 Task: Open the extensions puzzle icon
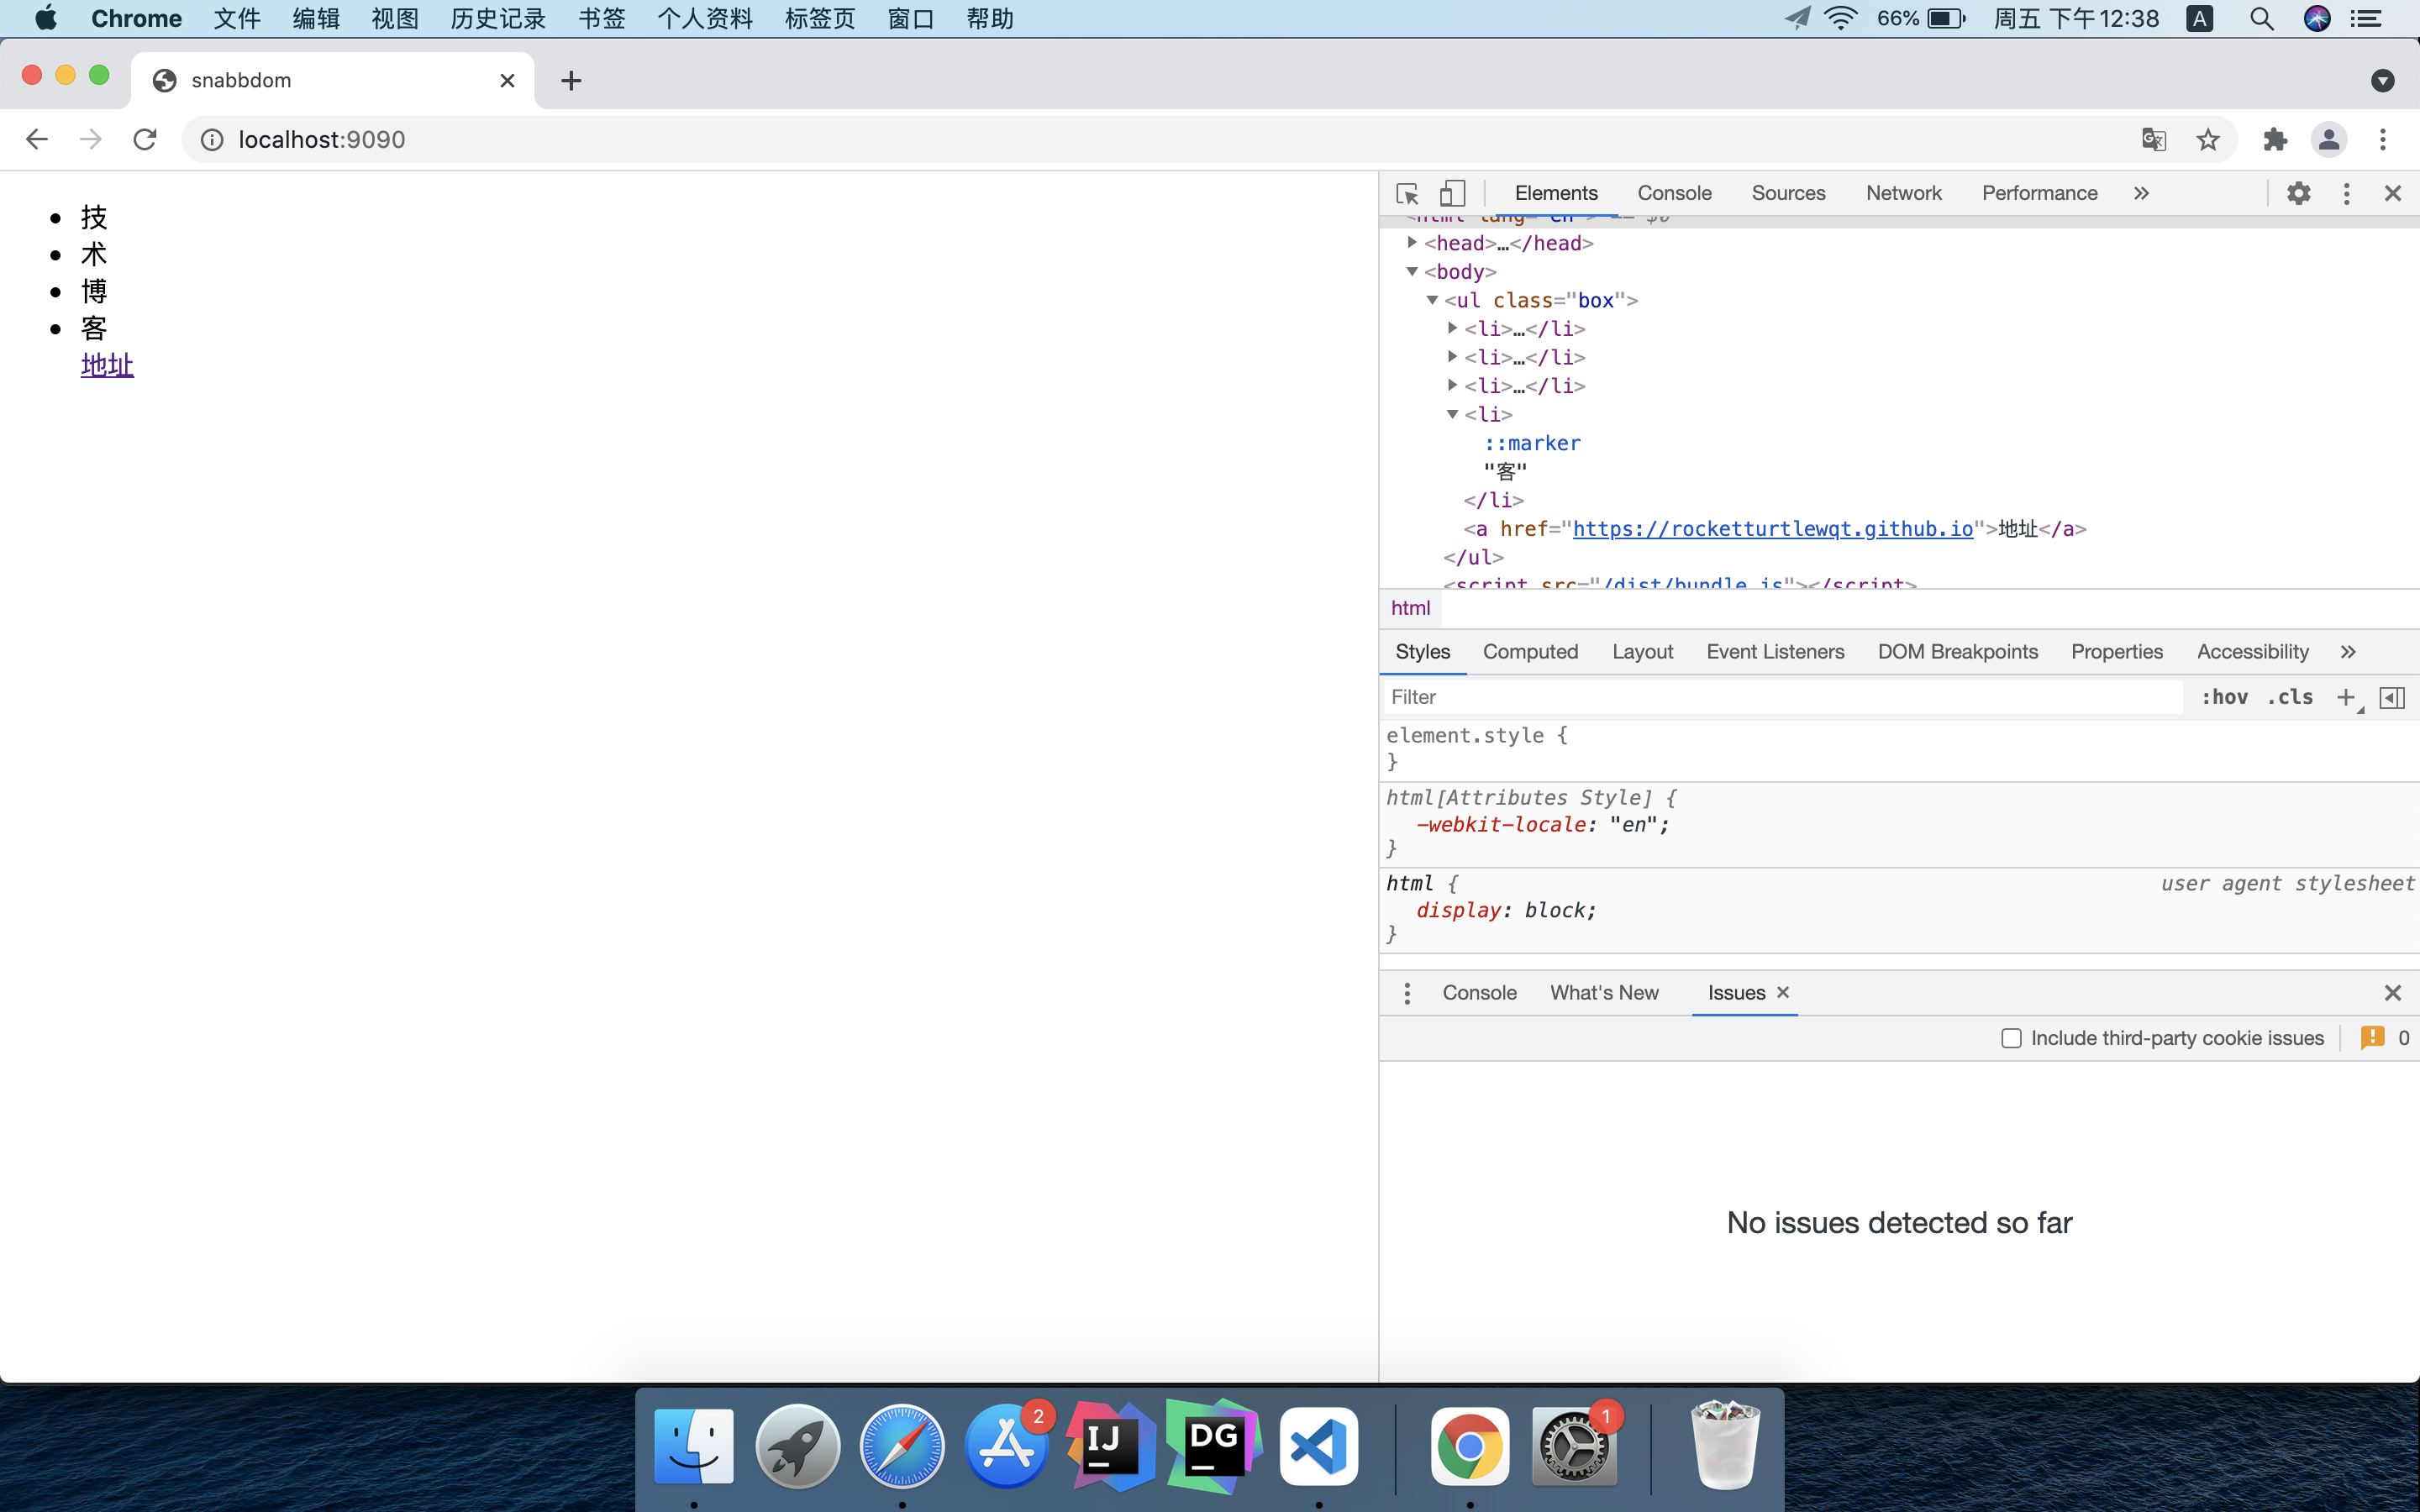(2275, 139)
